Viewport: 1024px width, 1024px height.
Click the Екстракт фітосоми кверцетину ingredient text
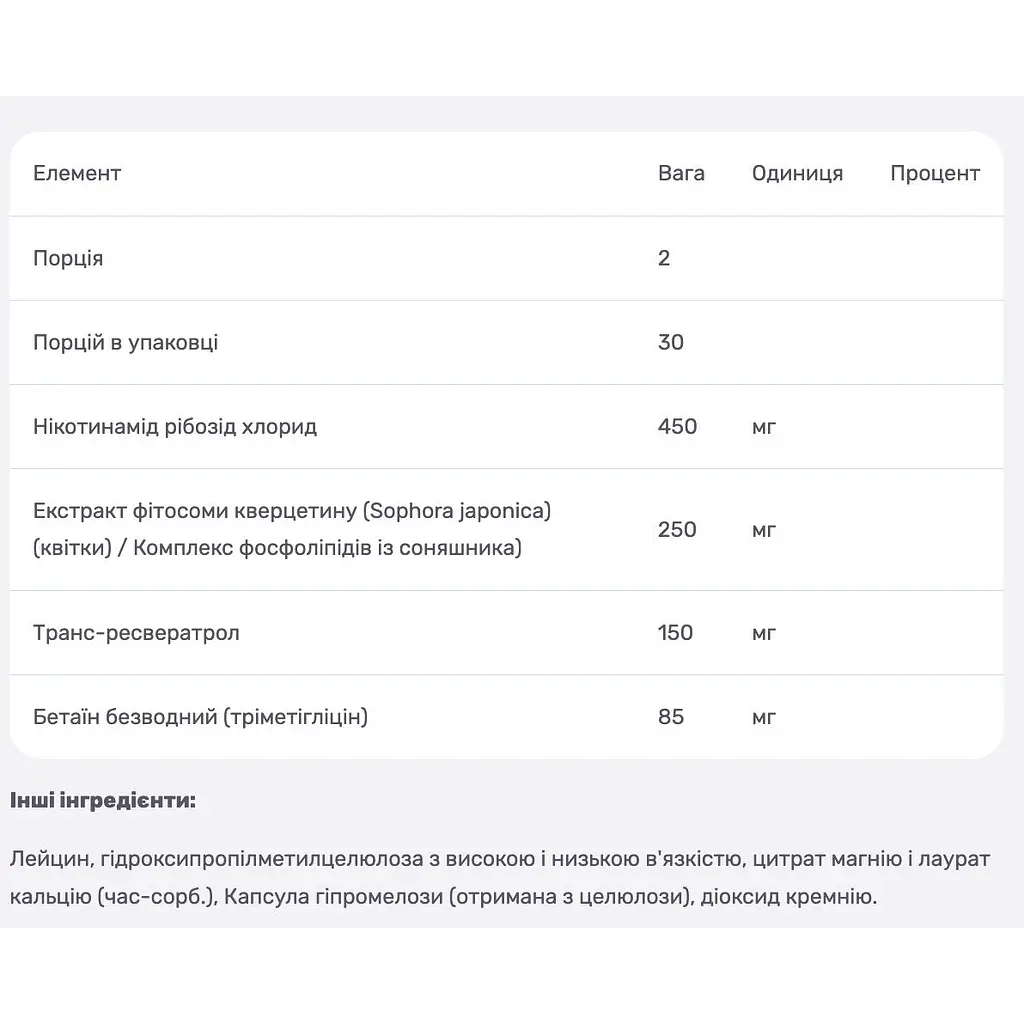point(292,530)
